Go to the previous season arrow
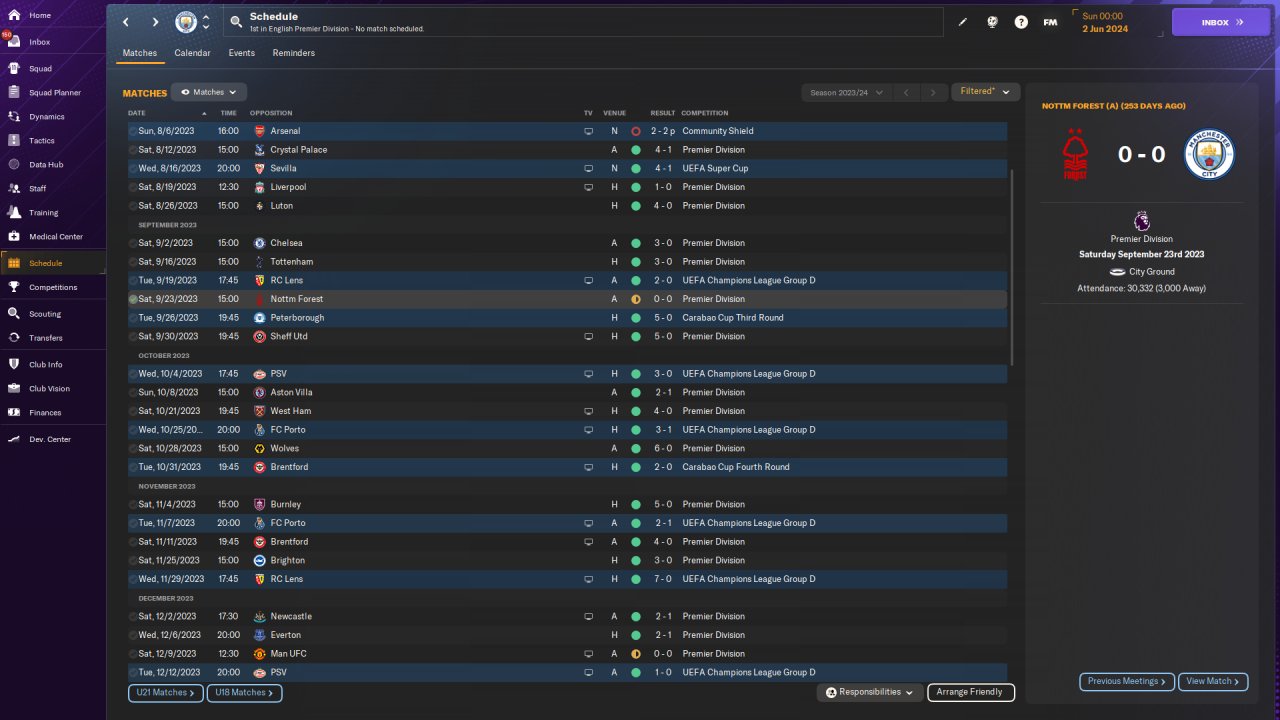This screenshot has height=720, width=1280. click(x=906, y=92)
